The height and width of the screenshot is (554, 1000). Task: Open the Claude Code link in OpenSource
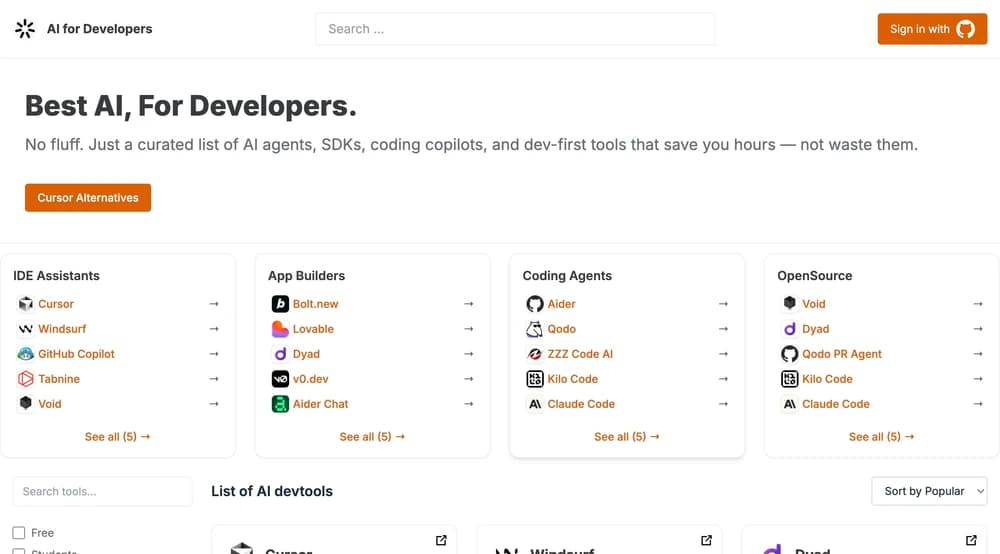(835, 404)
